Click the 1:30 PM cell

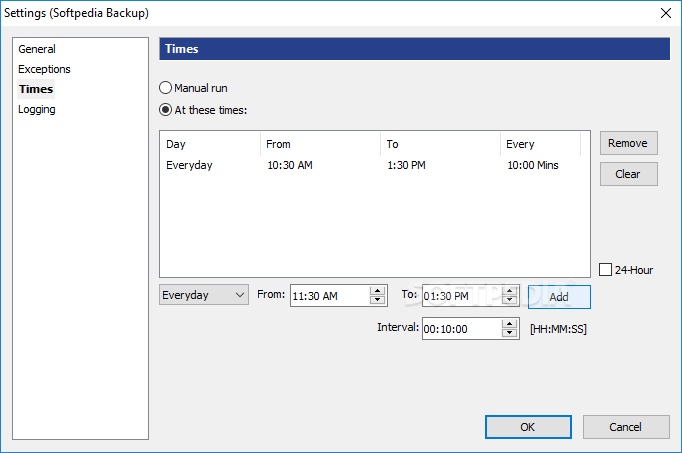tap(406, 165)
